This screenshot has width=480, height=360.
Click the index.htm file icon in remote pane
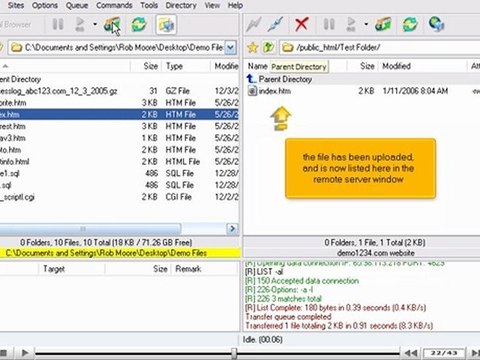[x=252, y=91]
